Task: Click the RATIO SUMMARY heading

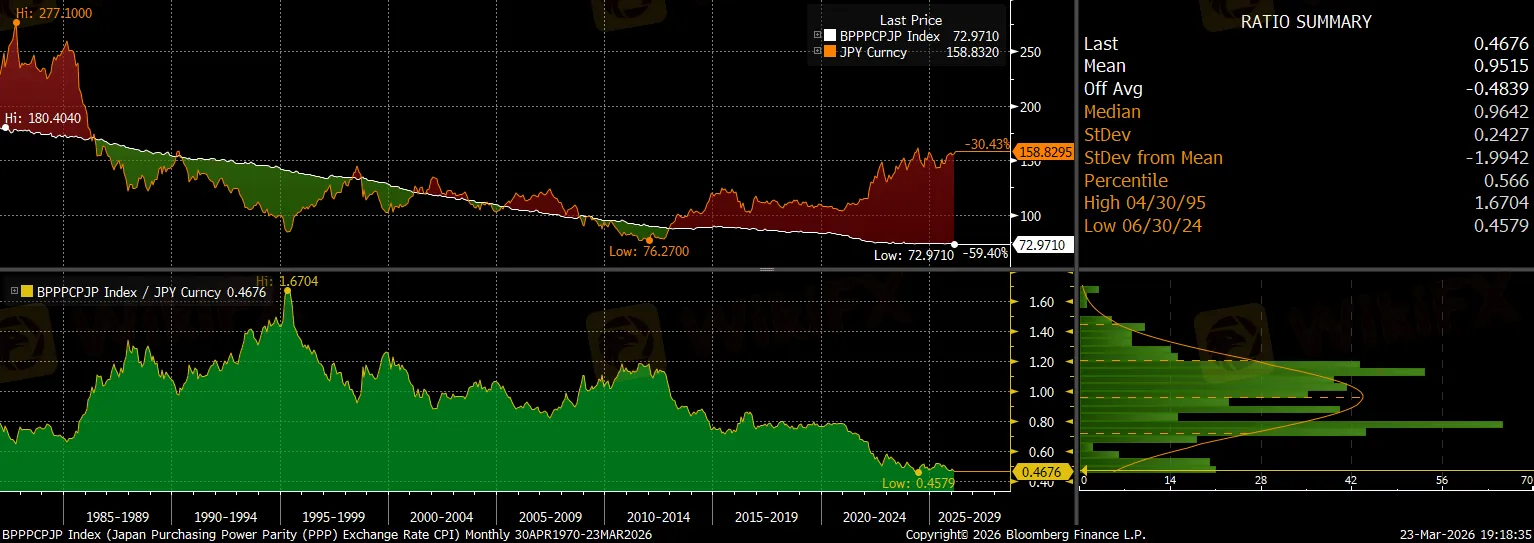Action: click(1305, 22)
